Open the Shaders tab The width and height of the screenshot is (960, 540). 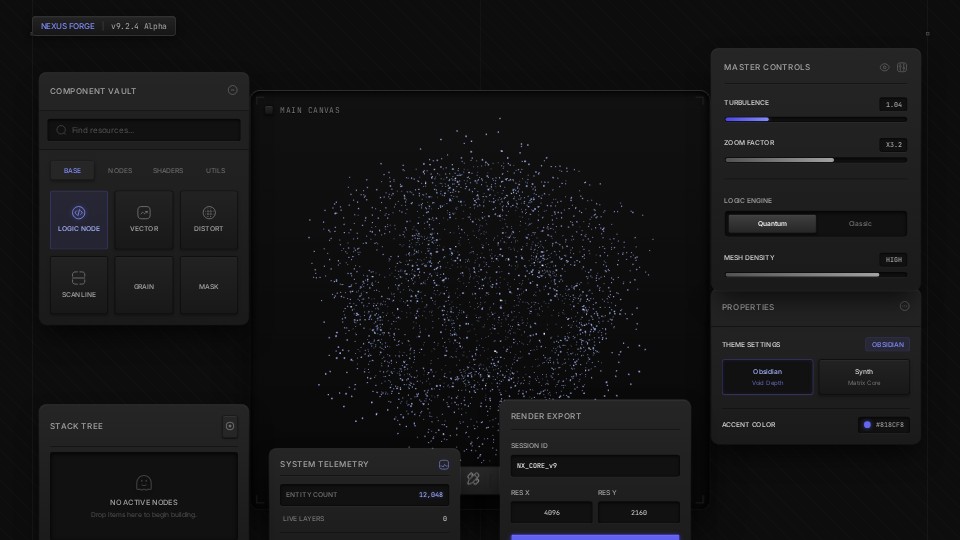[x=168, y=170]
